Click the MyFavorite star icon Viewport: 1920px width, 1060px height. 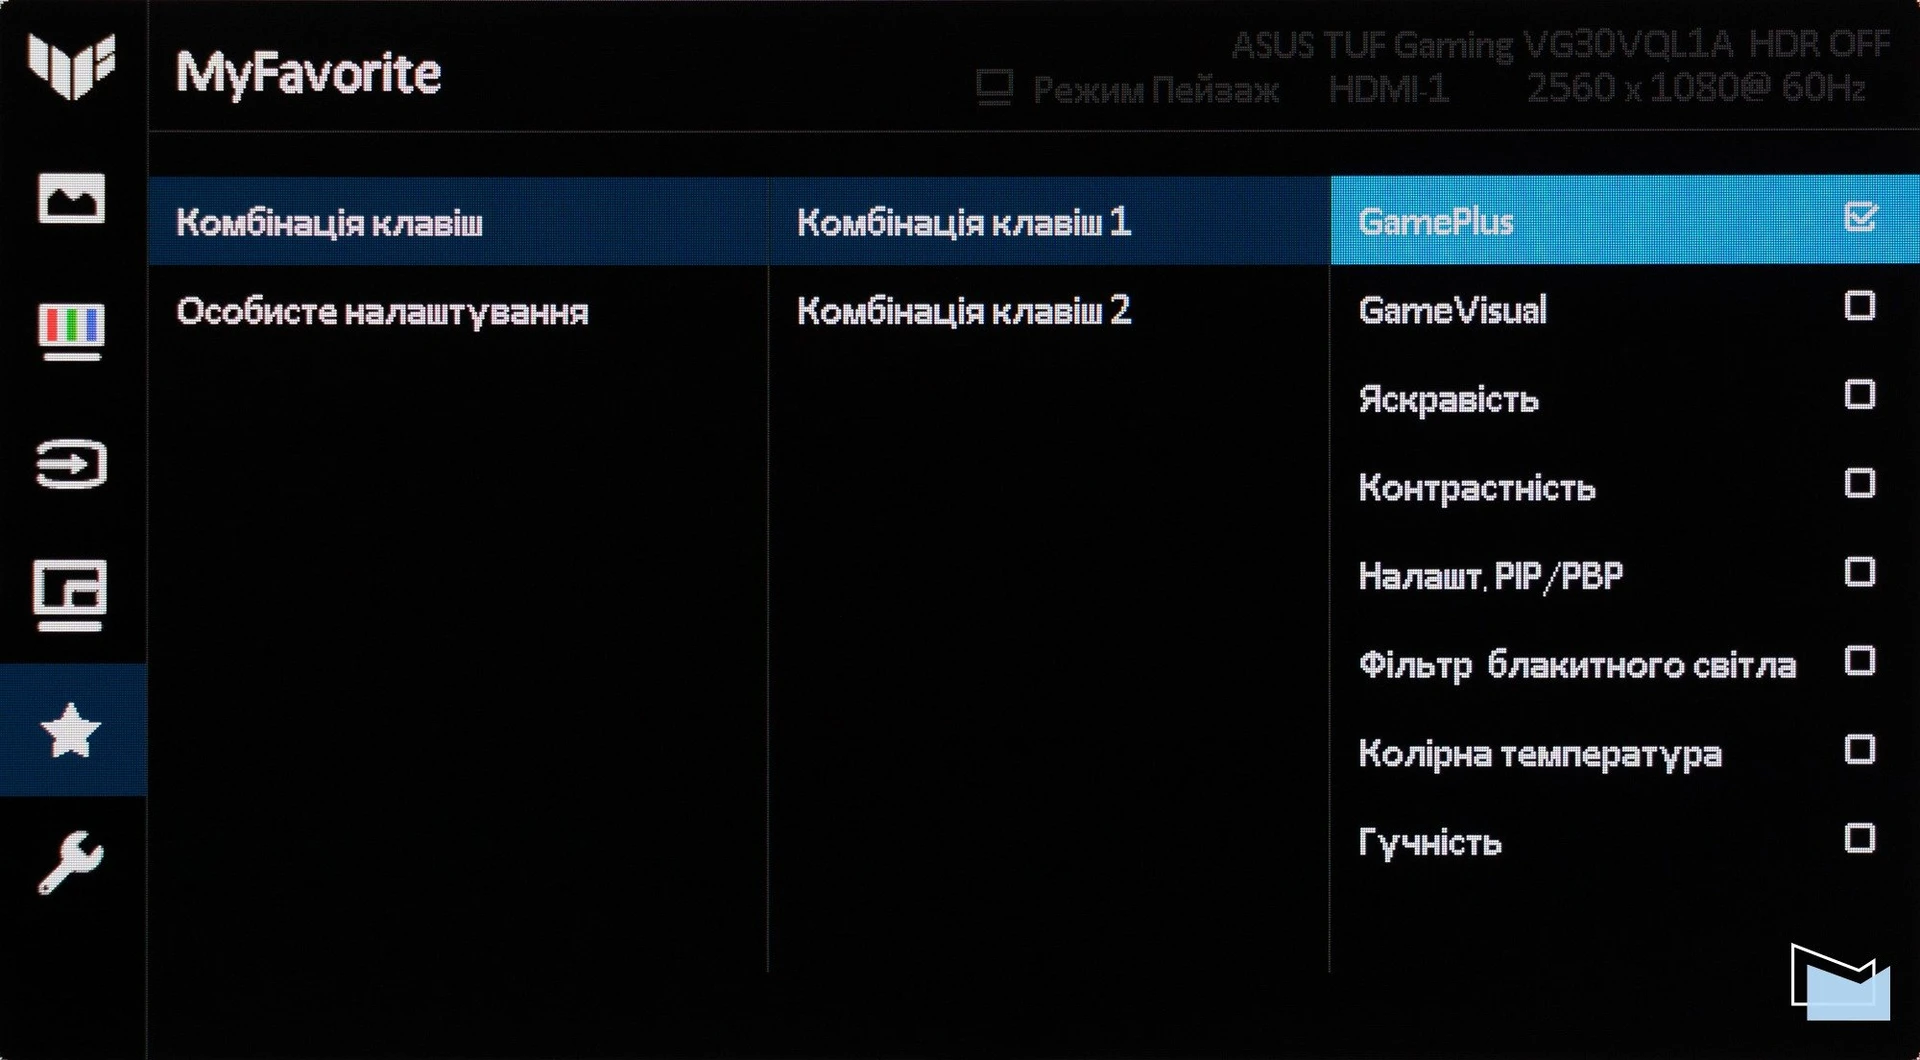(71, 730)
